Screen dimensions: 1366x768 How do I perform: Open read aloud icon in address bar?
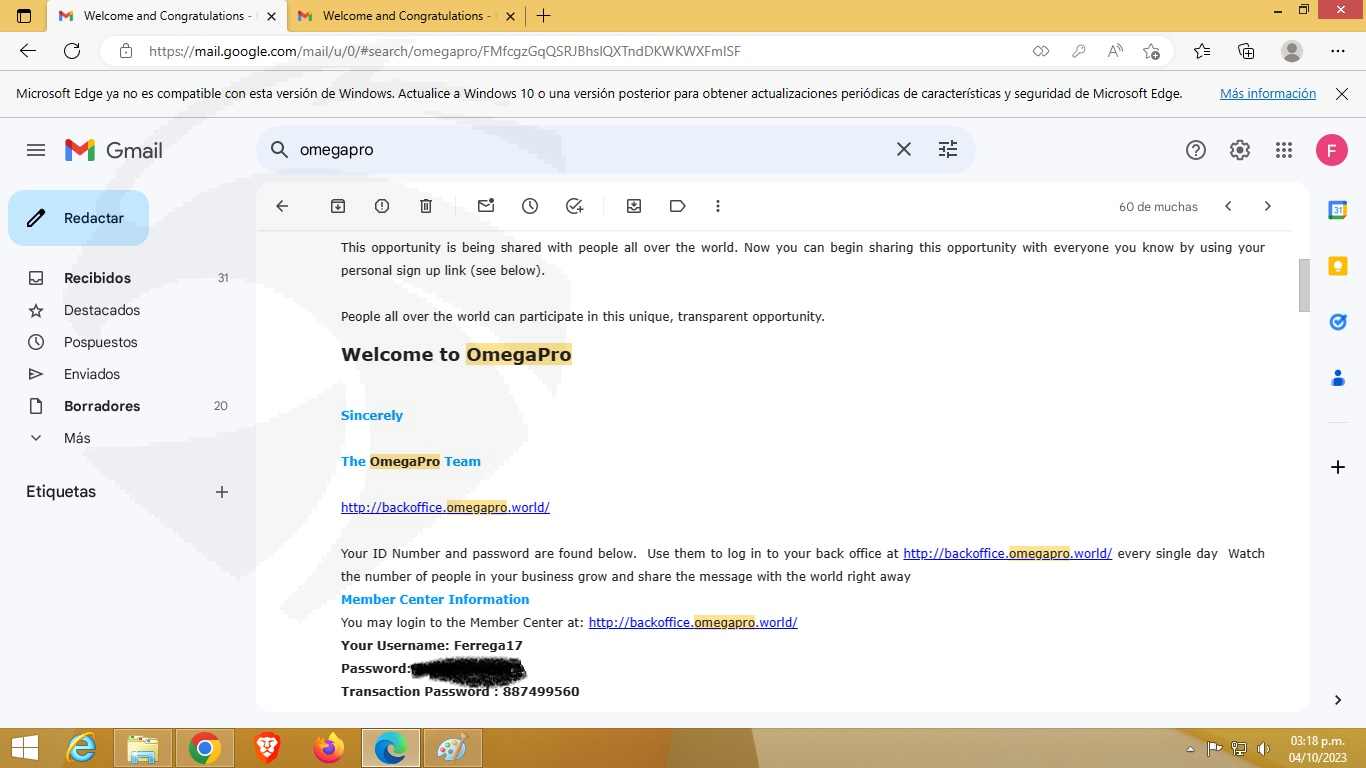pyautogui.click(x=1115, y=51)
